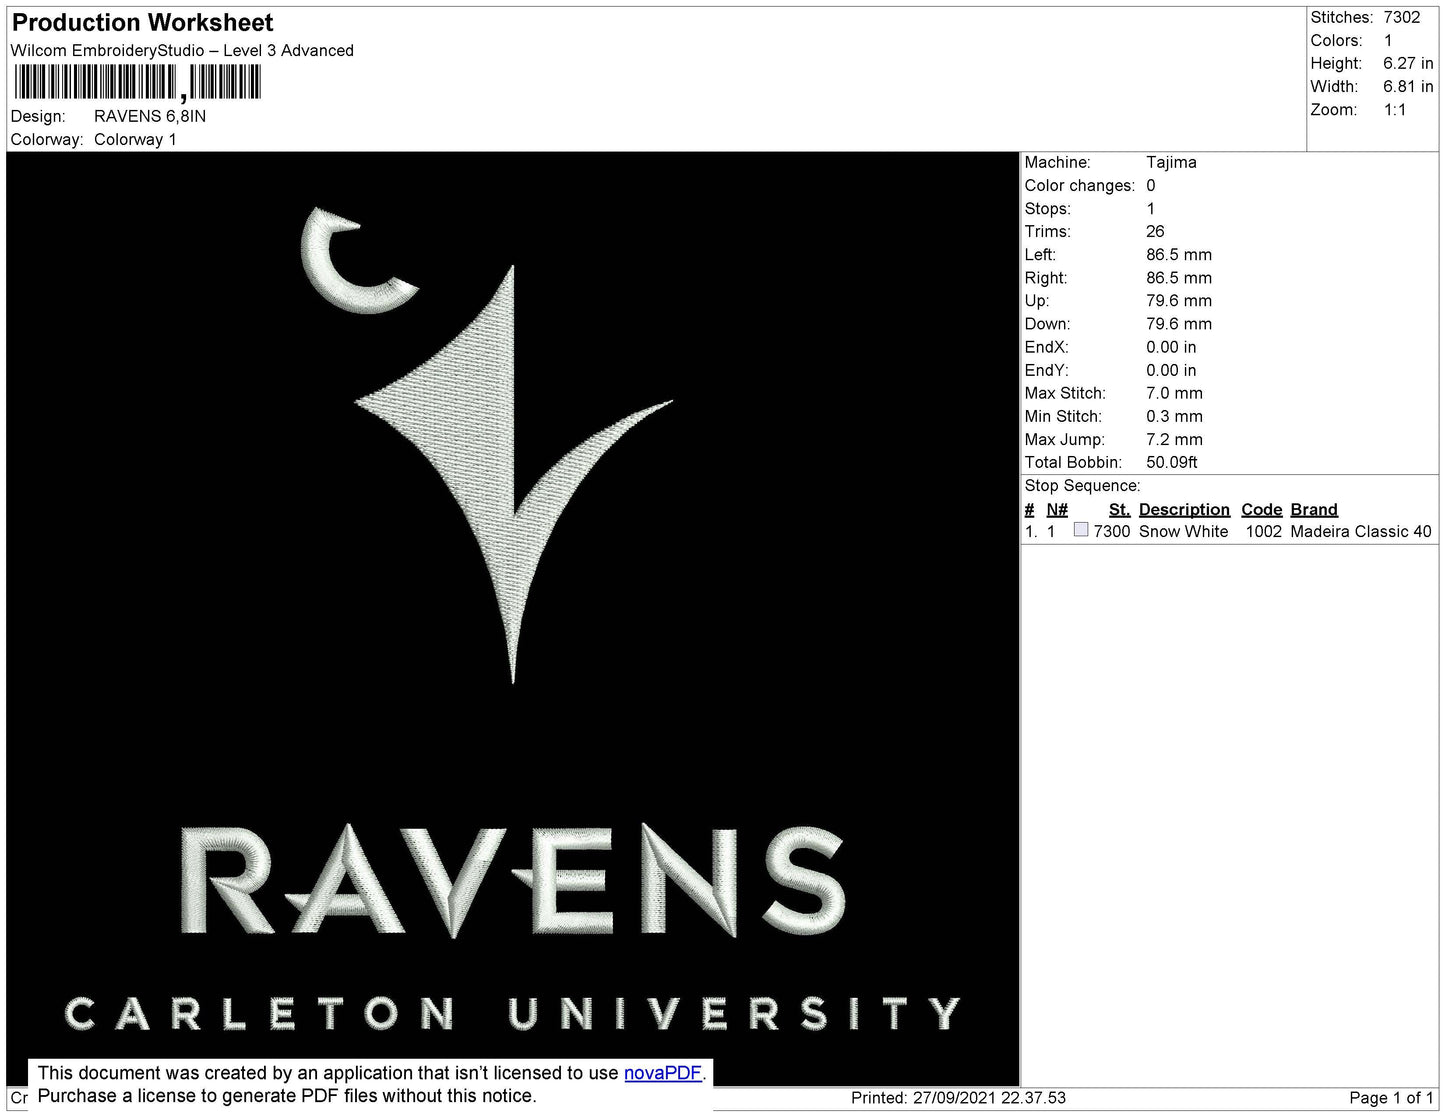This screenshot has width=1445, height=1117.
Task: Select the Total Bobbin value '50.09ft'
Action: [x=1171, y=462]
